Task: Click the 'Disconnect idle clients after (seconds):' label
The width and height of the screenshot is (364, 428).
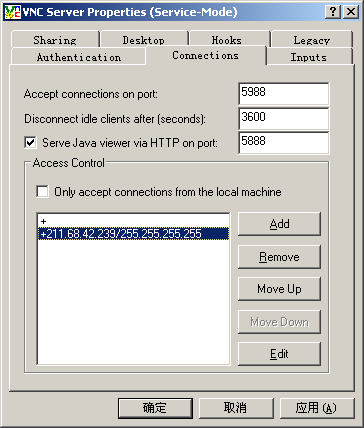Action: (115, 119)
